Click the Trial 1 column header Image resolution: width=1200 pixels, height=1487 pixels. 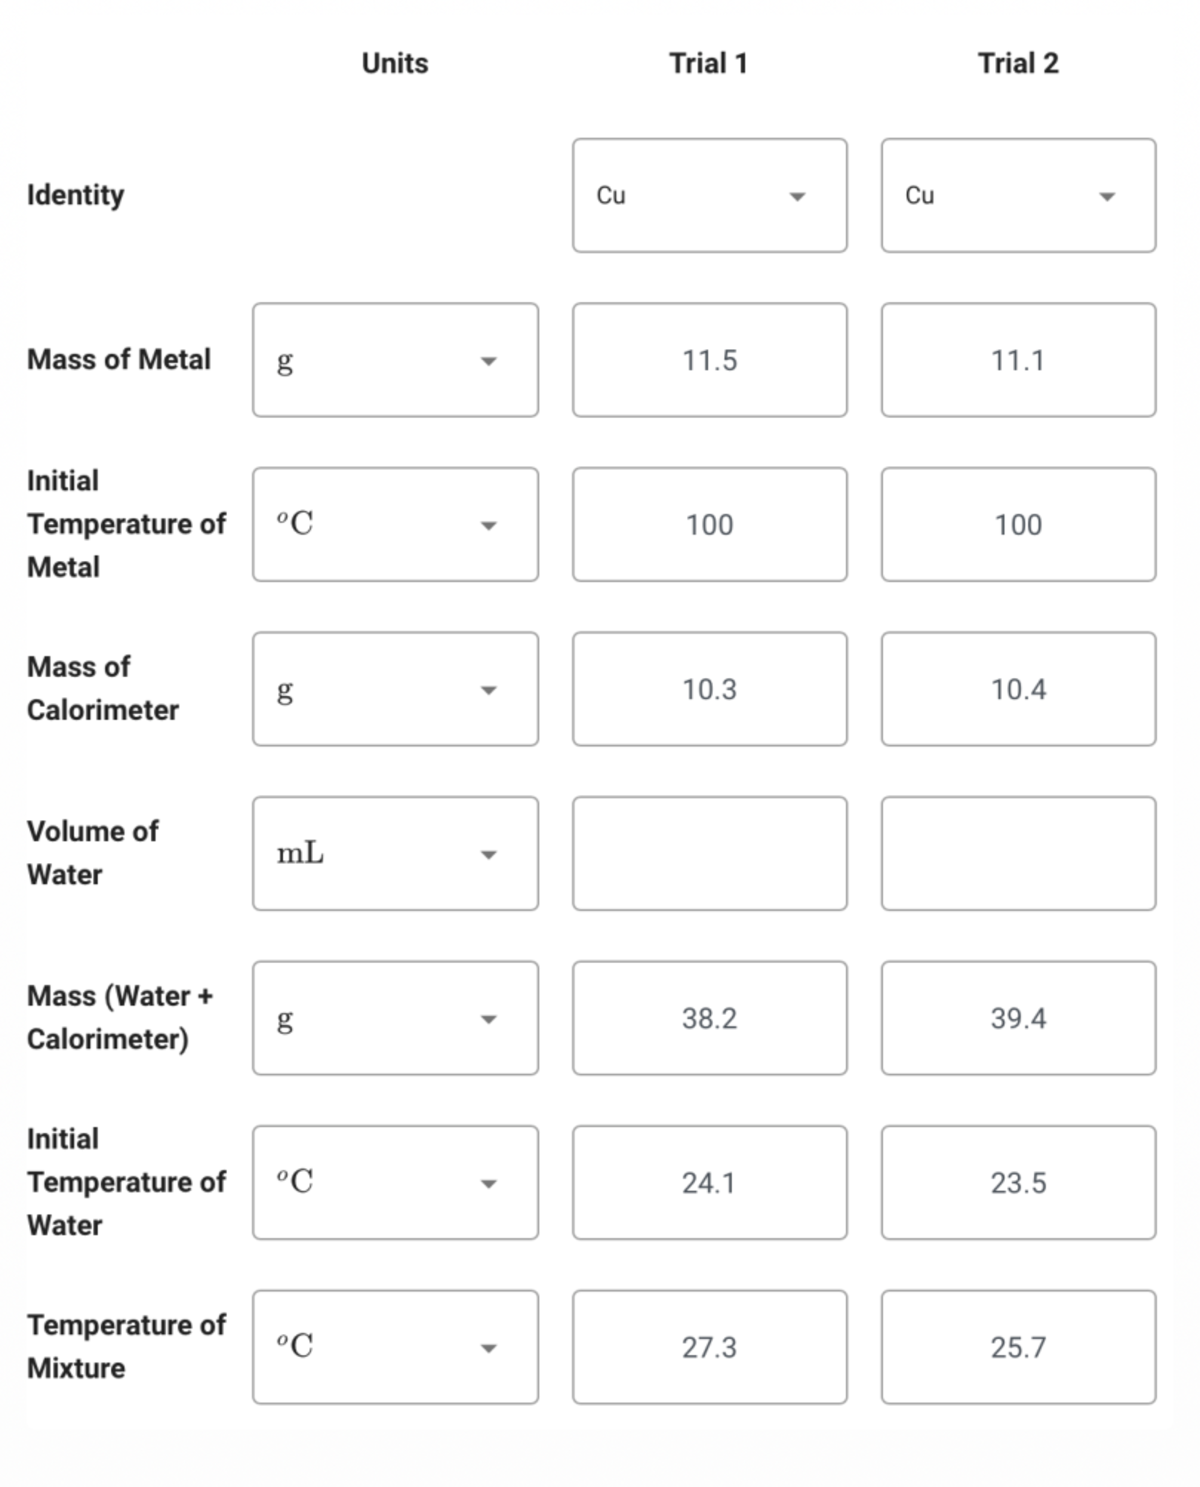click(708, 63)
